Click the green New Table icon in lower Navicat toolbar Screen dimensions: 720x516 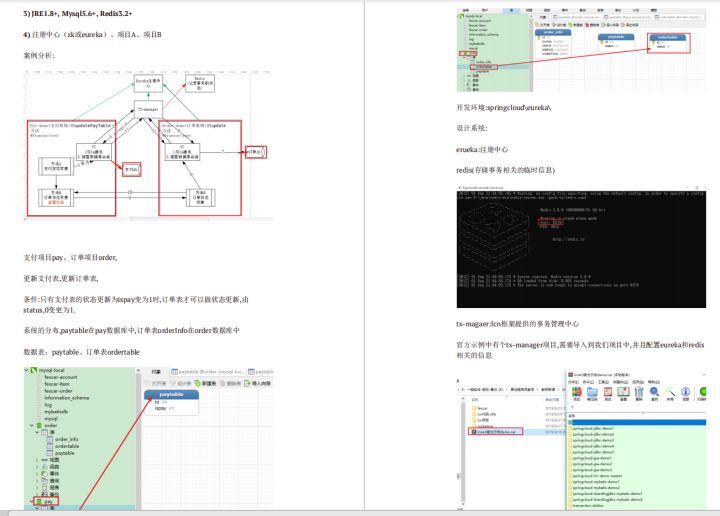[197, 383]
